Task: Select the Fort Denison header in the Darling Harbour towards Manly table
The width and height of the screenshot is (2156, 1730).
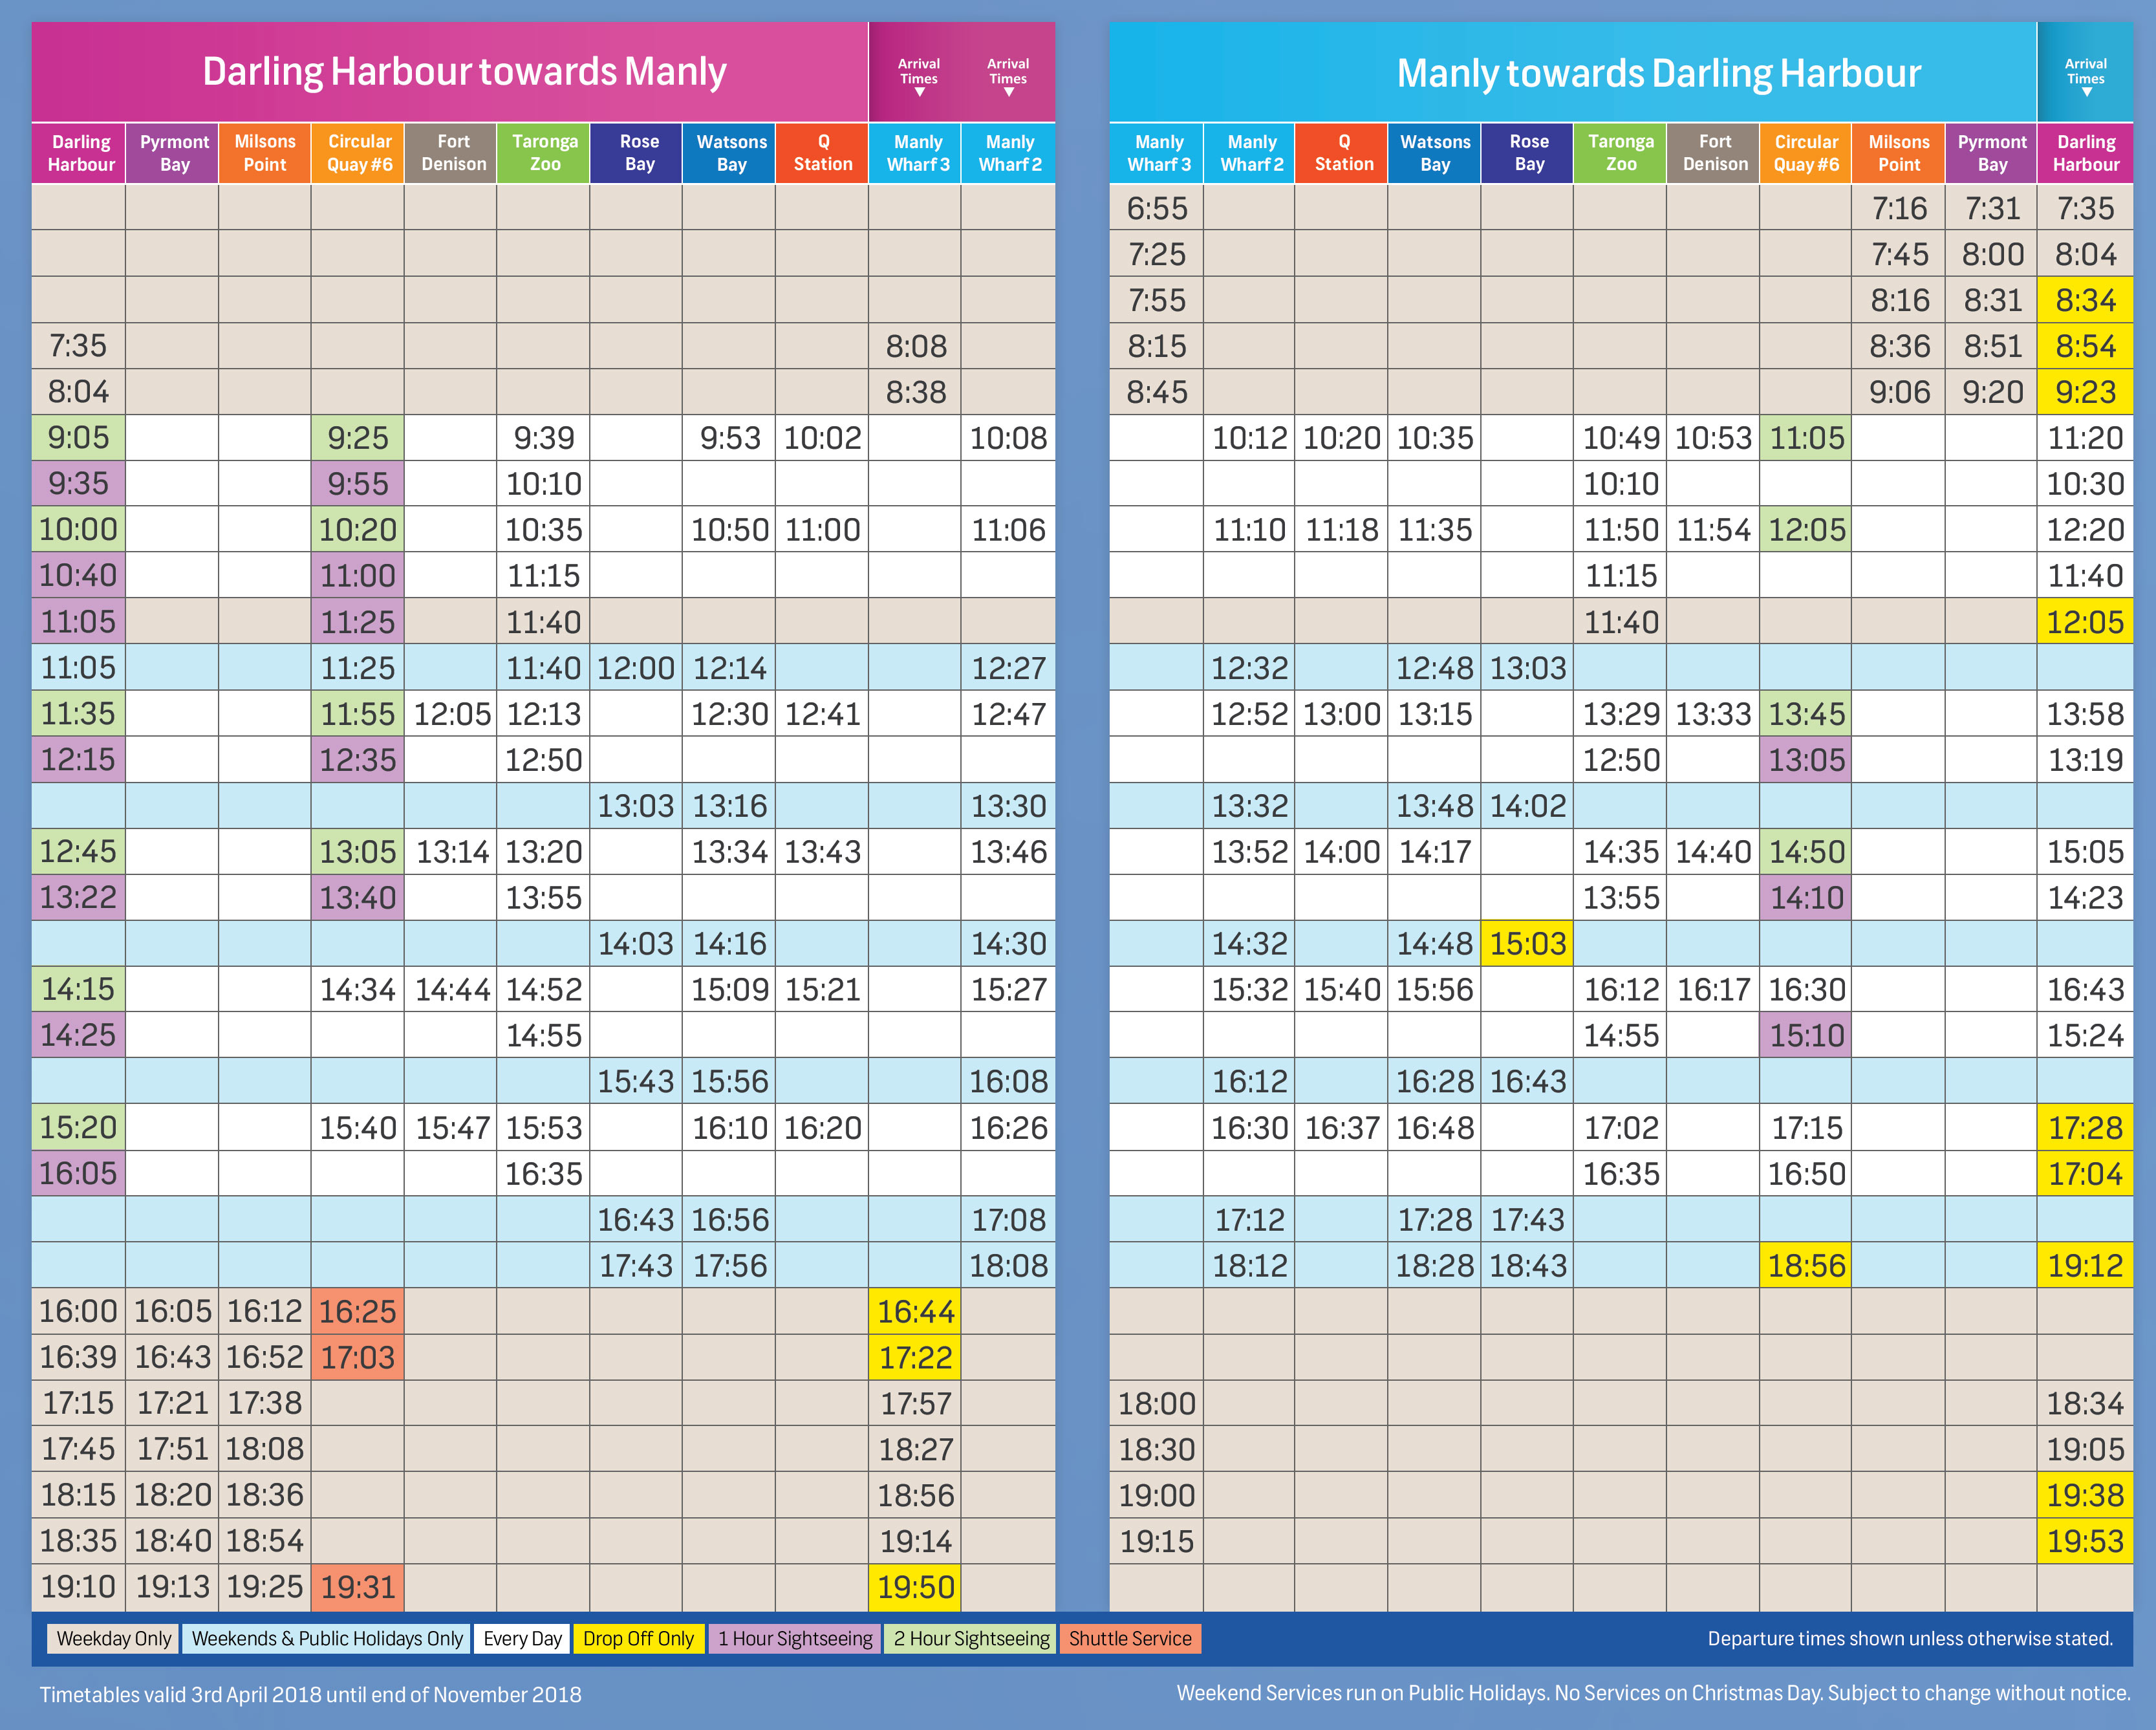Action: (x=452, y=153)
